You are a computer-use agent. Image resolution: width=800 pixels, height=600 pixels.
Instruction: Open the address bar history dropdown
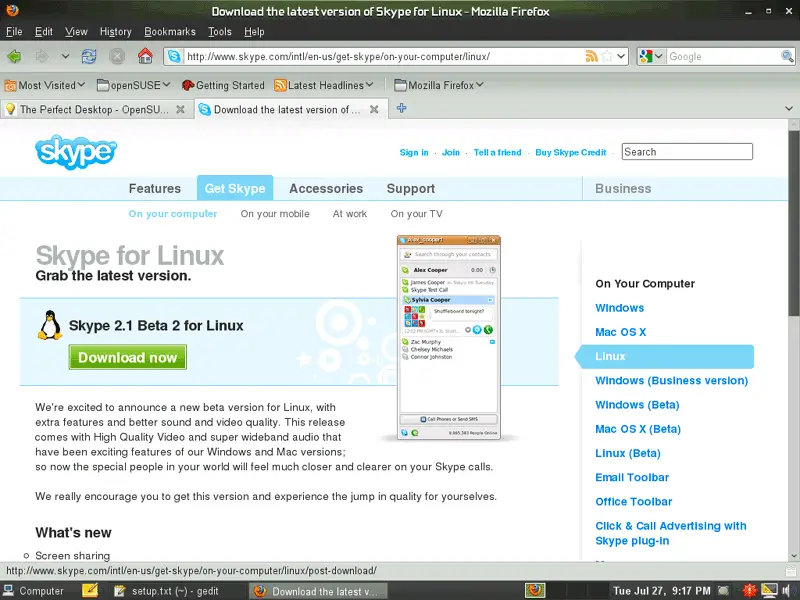[621, 56]
